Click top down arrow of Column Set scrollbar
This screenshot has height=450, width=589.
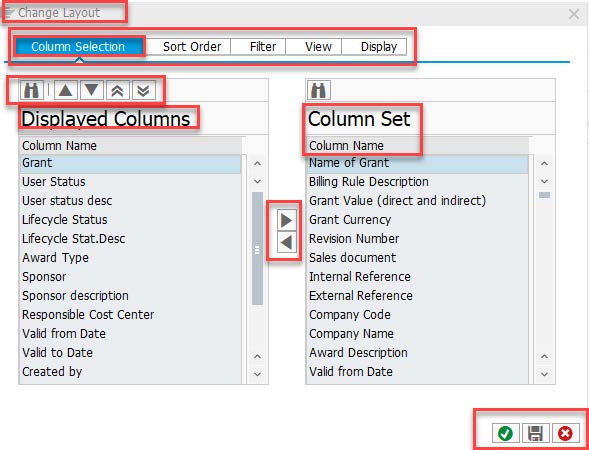(x=544, y=181)
